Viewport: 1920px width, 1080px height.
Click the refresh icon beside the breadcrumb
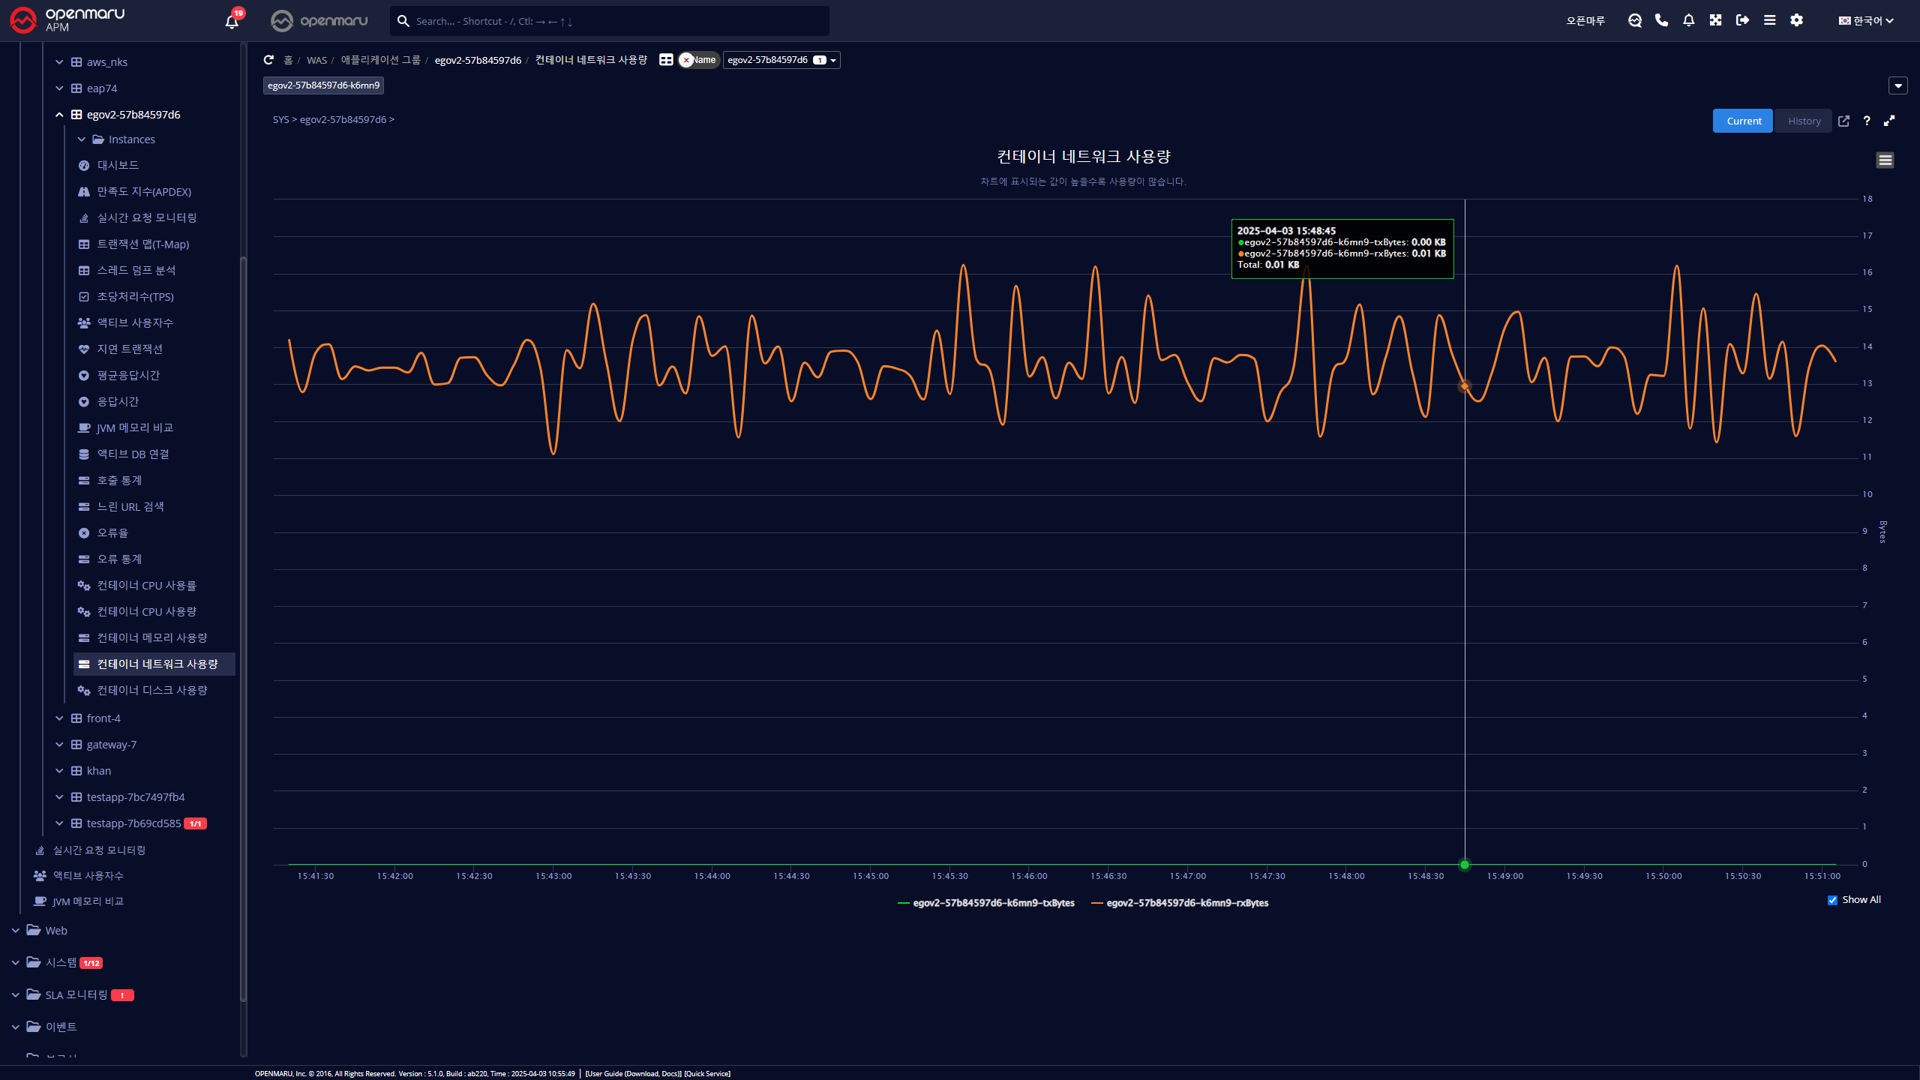268,60
